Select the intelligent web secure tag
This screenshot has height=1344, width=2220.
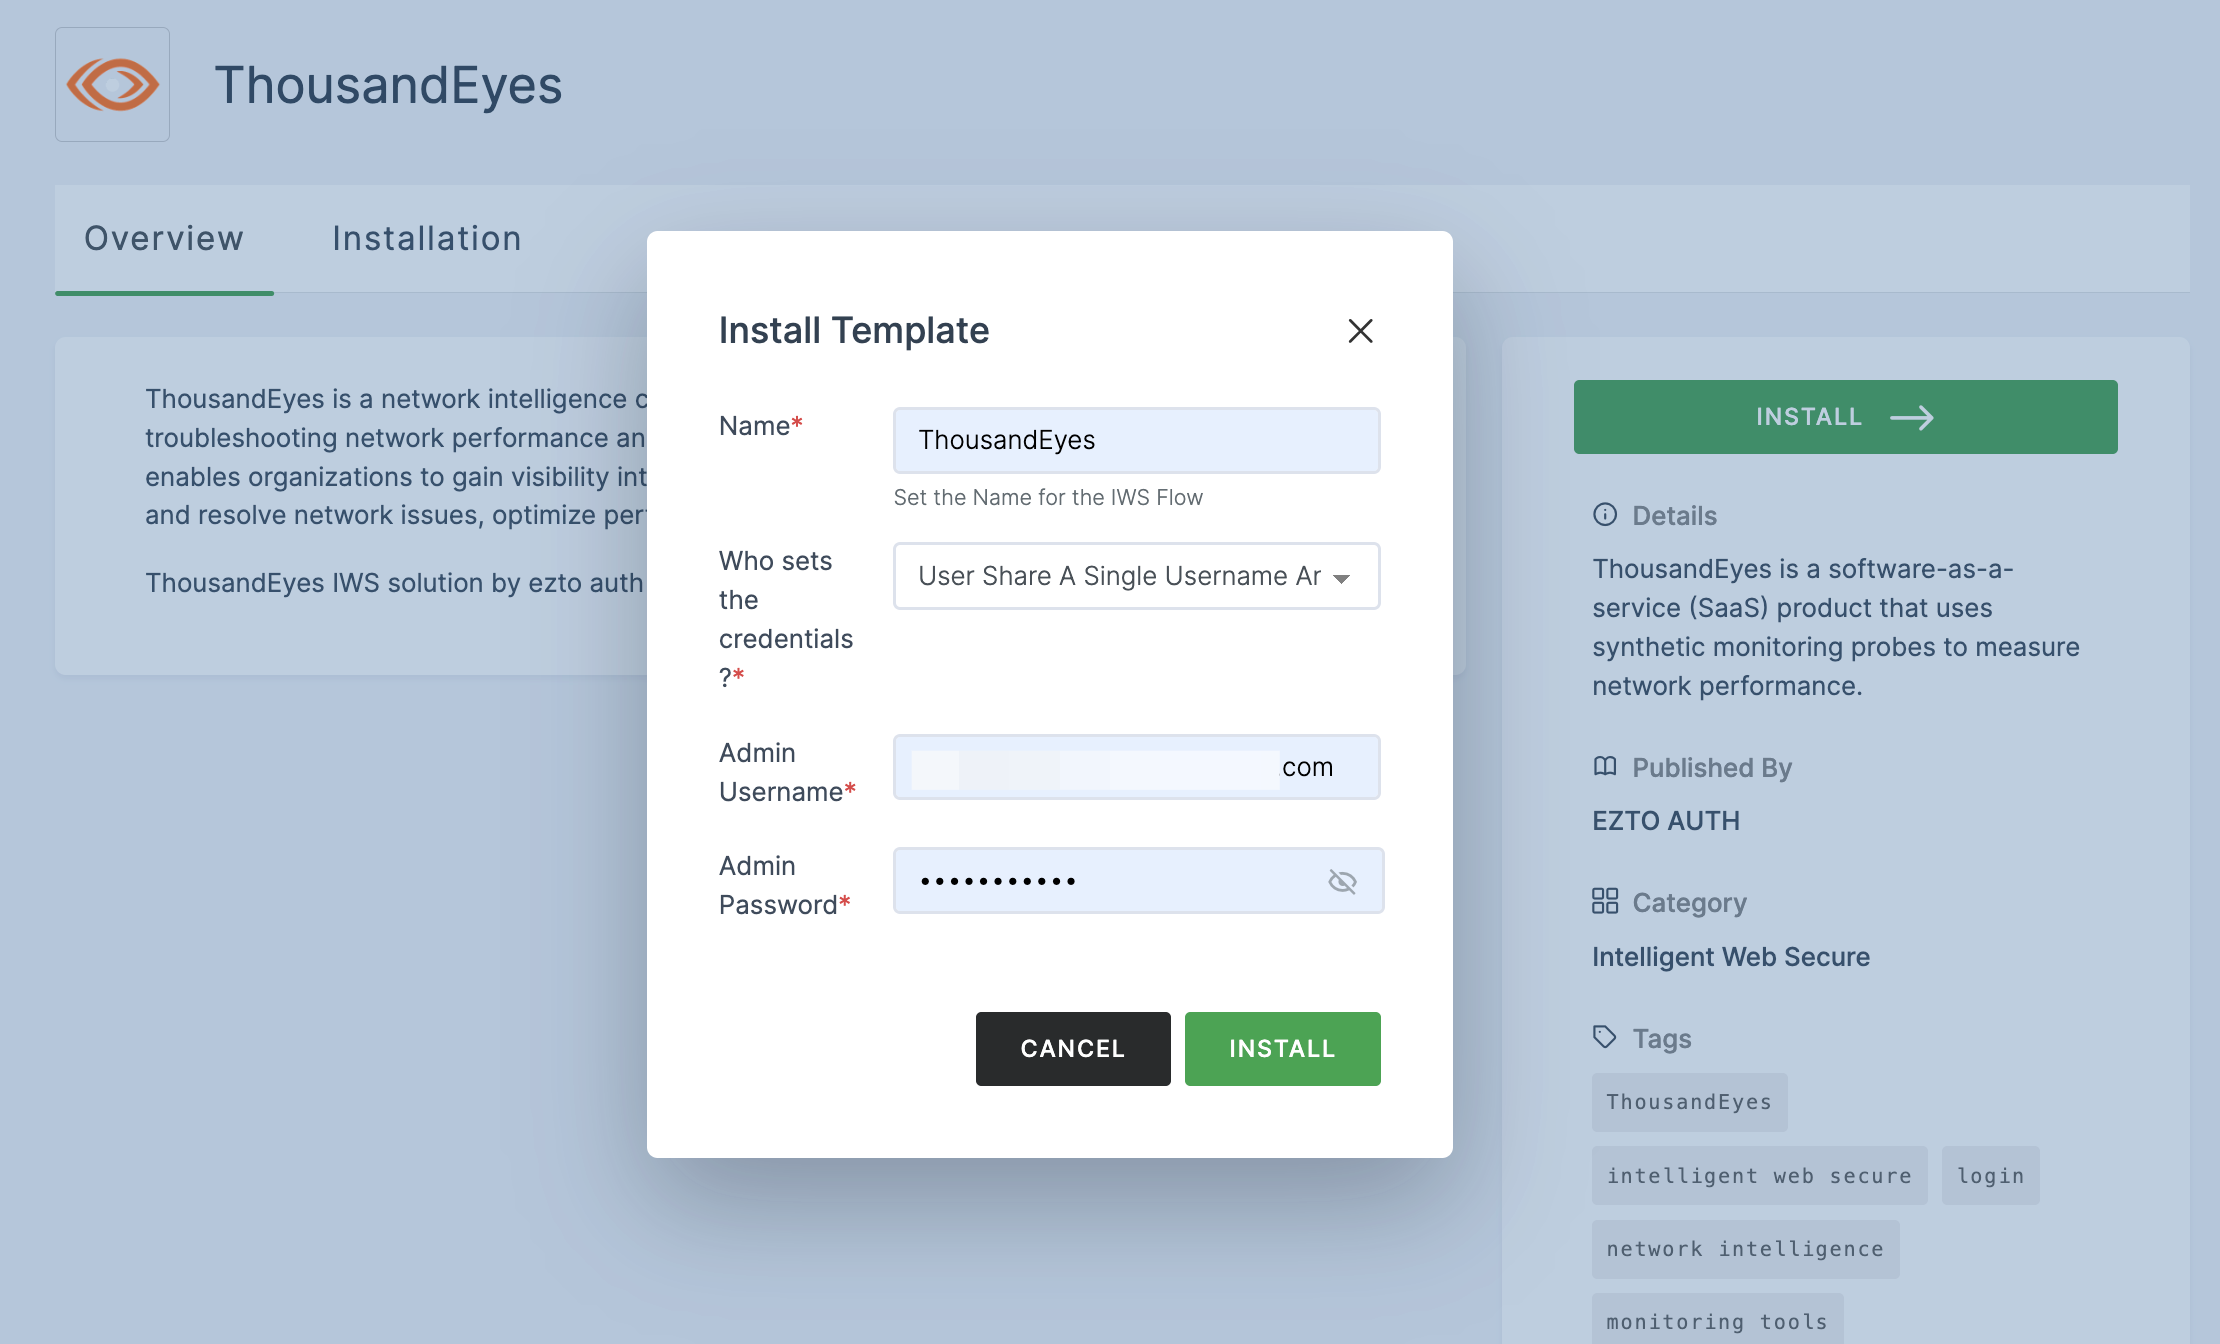tap(1760, 1176)
